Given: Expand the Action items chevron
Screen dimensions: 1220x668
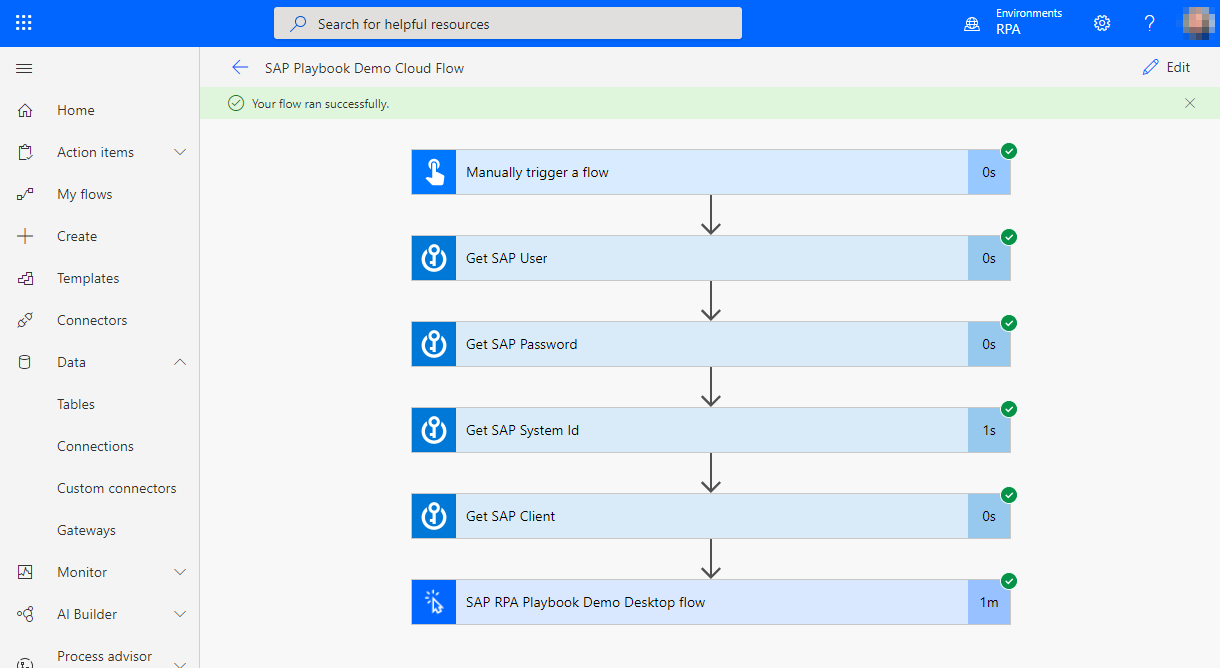Looking at the screenshot, I should click(x=180, y=152).
